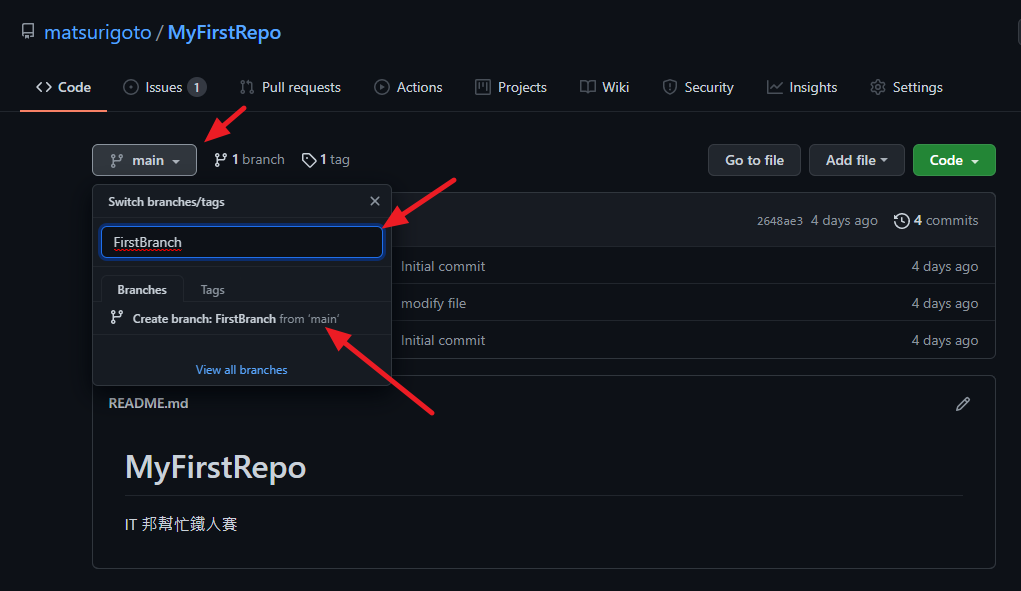Click the branch icon beside Create branch
The width and height of the screenshot is (1021, 591).
pyautogui.click(x=117, y=317)
